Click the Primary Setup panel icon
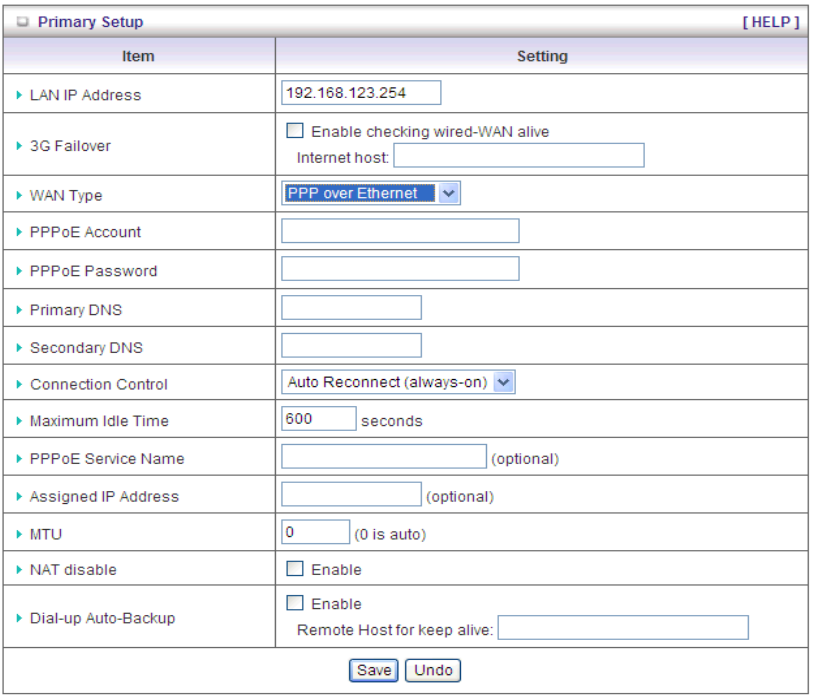Viewport: 813px width, 699px height. (x=23, y=22)
